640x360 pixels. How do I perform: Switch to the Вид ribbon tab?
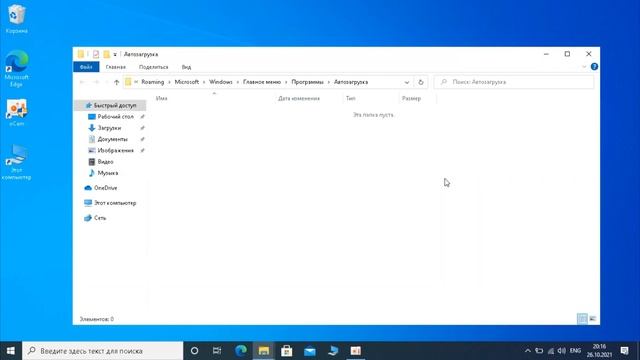click(186, 67)
